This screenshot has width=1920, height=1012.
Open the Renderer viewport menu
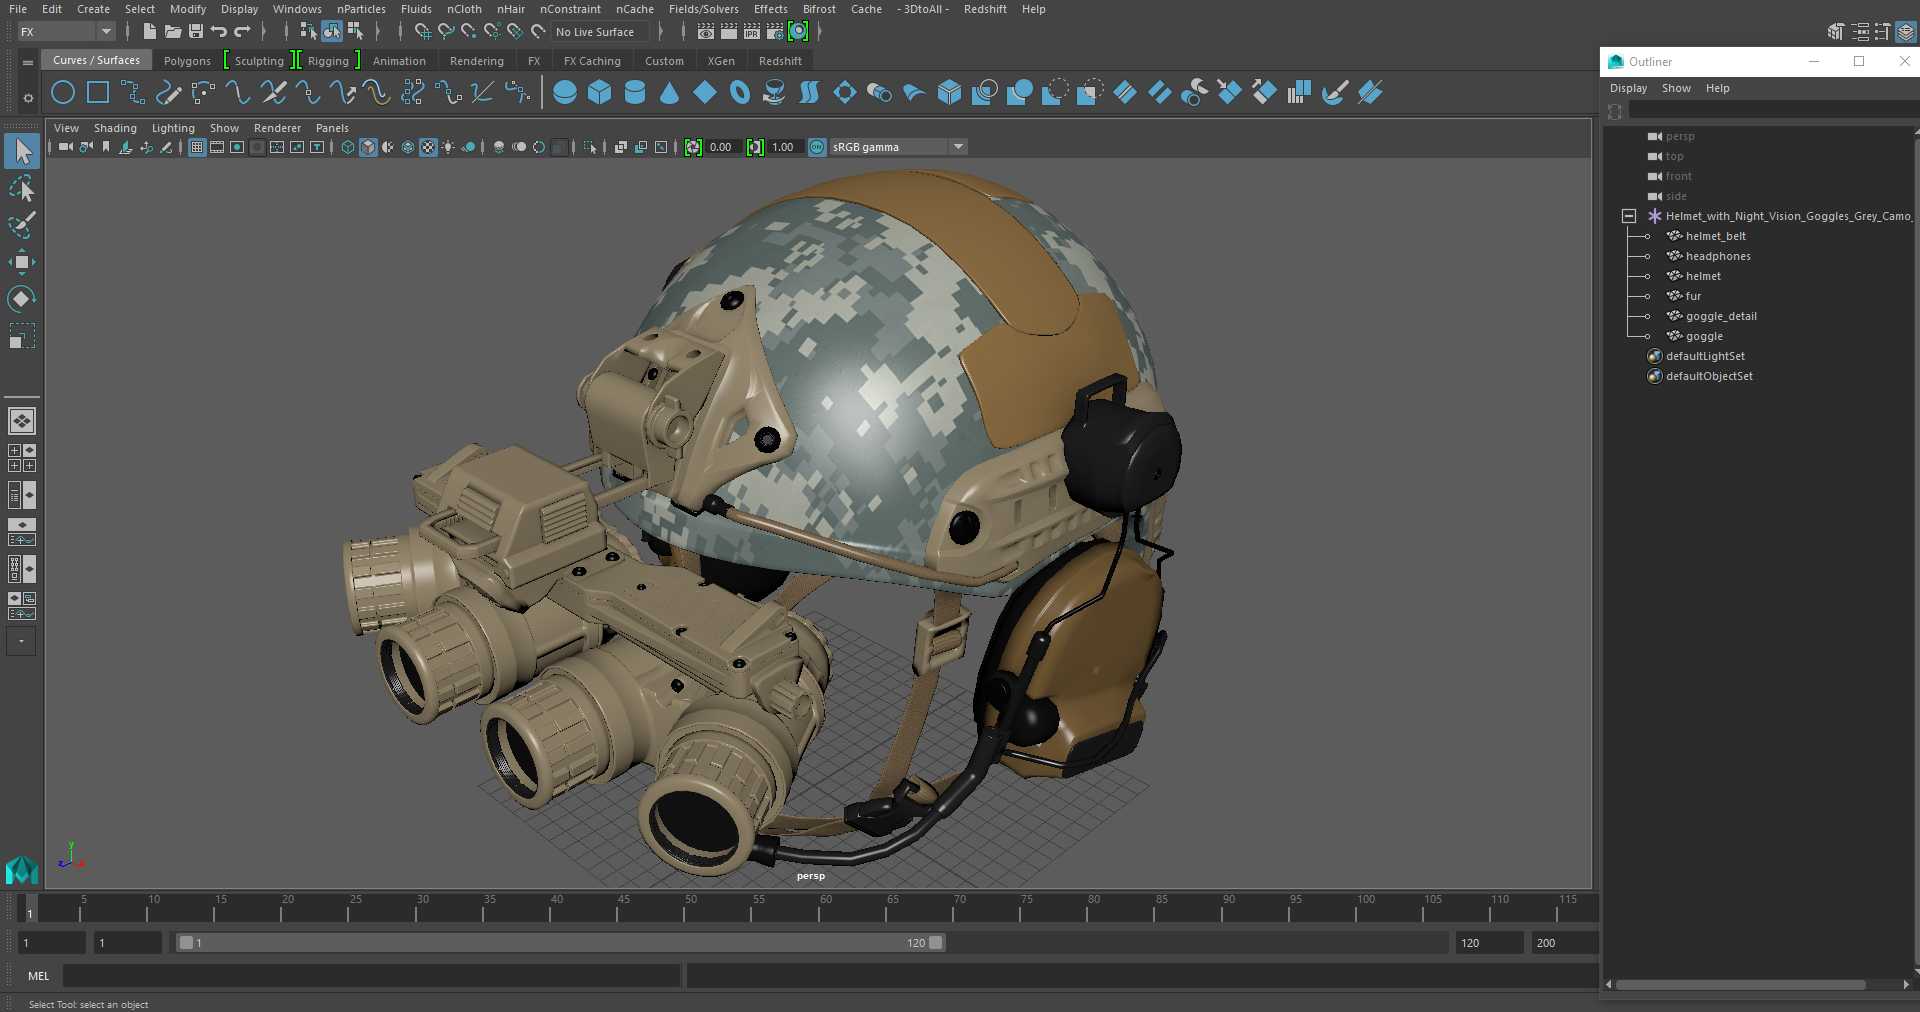tap(277, 128)
